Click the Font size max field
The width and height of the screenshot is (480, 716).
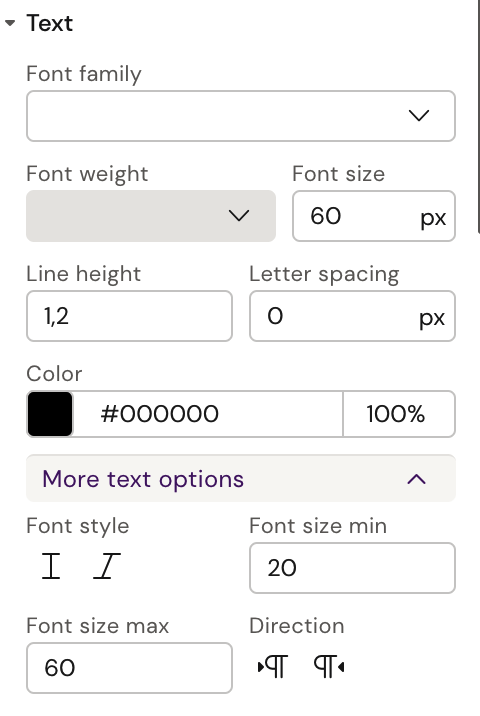click(x=129, y=668)
